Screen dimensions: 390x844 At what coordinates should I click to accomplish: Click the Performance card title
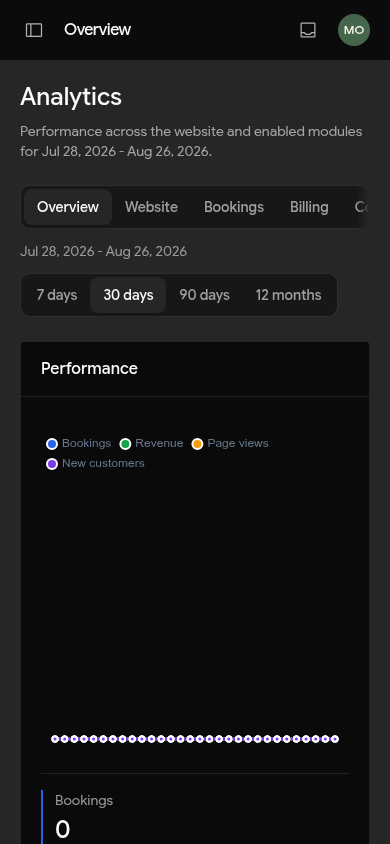coord(89,368)
